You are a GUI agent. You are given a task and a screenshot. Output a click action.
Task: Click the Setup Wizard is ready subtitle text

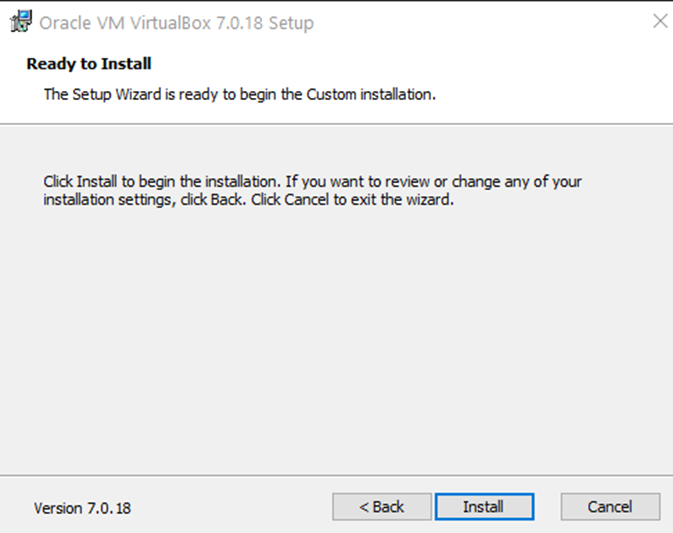(240, 95)
